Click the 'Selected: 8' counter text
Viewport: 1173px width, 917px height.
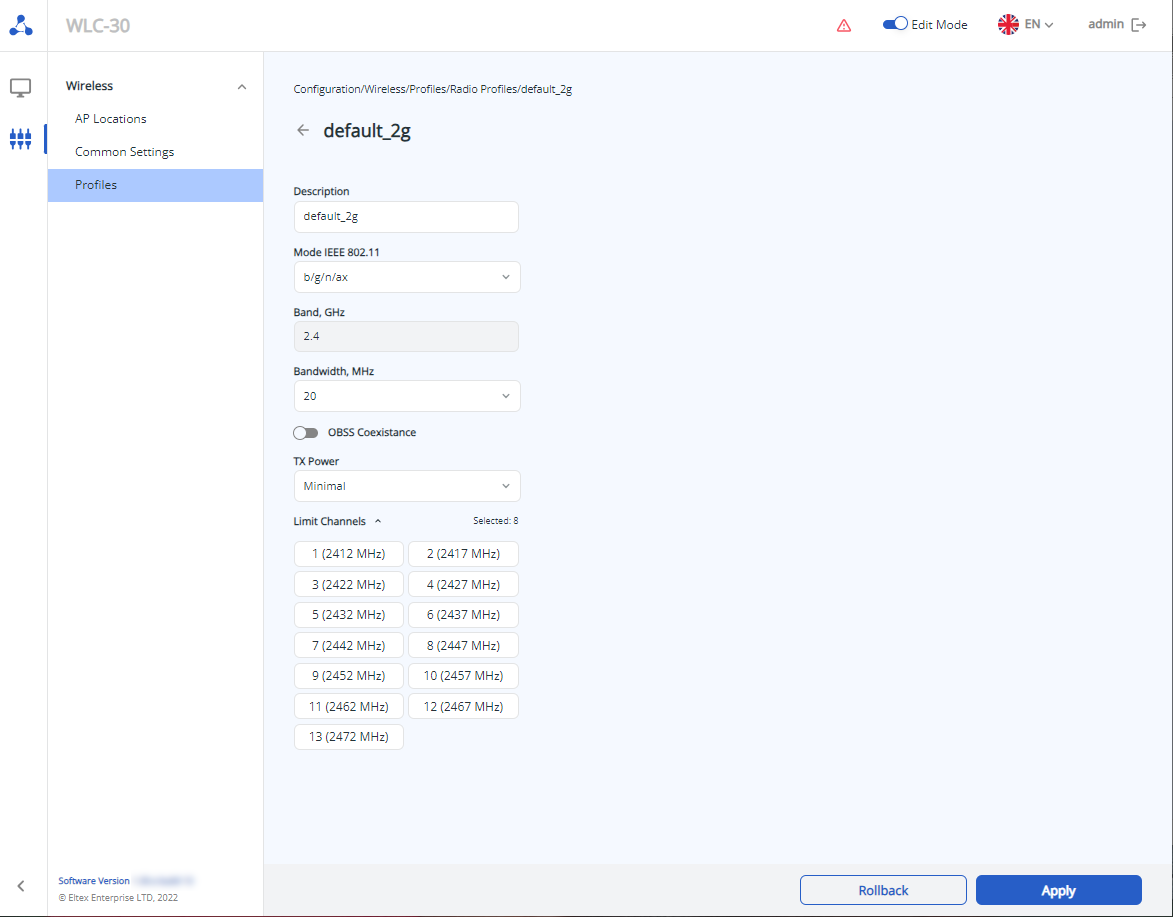495,521
